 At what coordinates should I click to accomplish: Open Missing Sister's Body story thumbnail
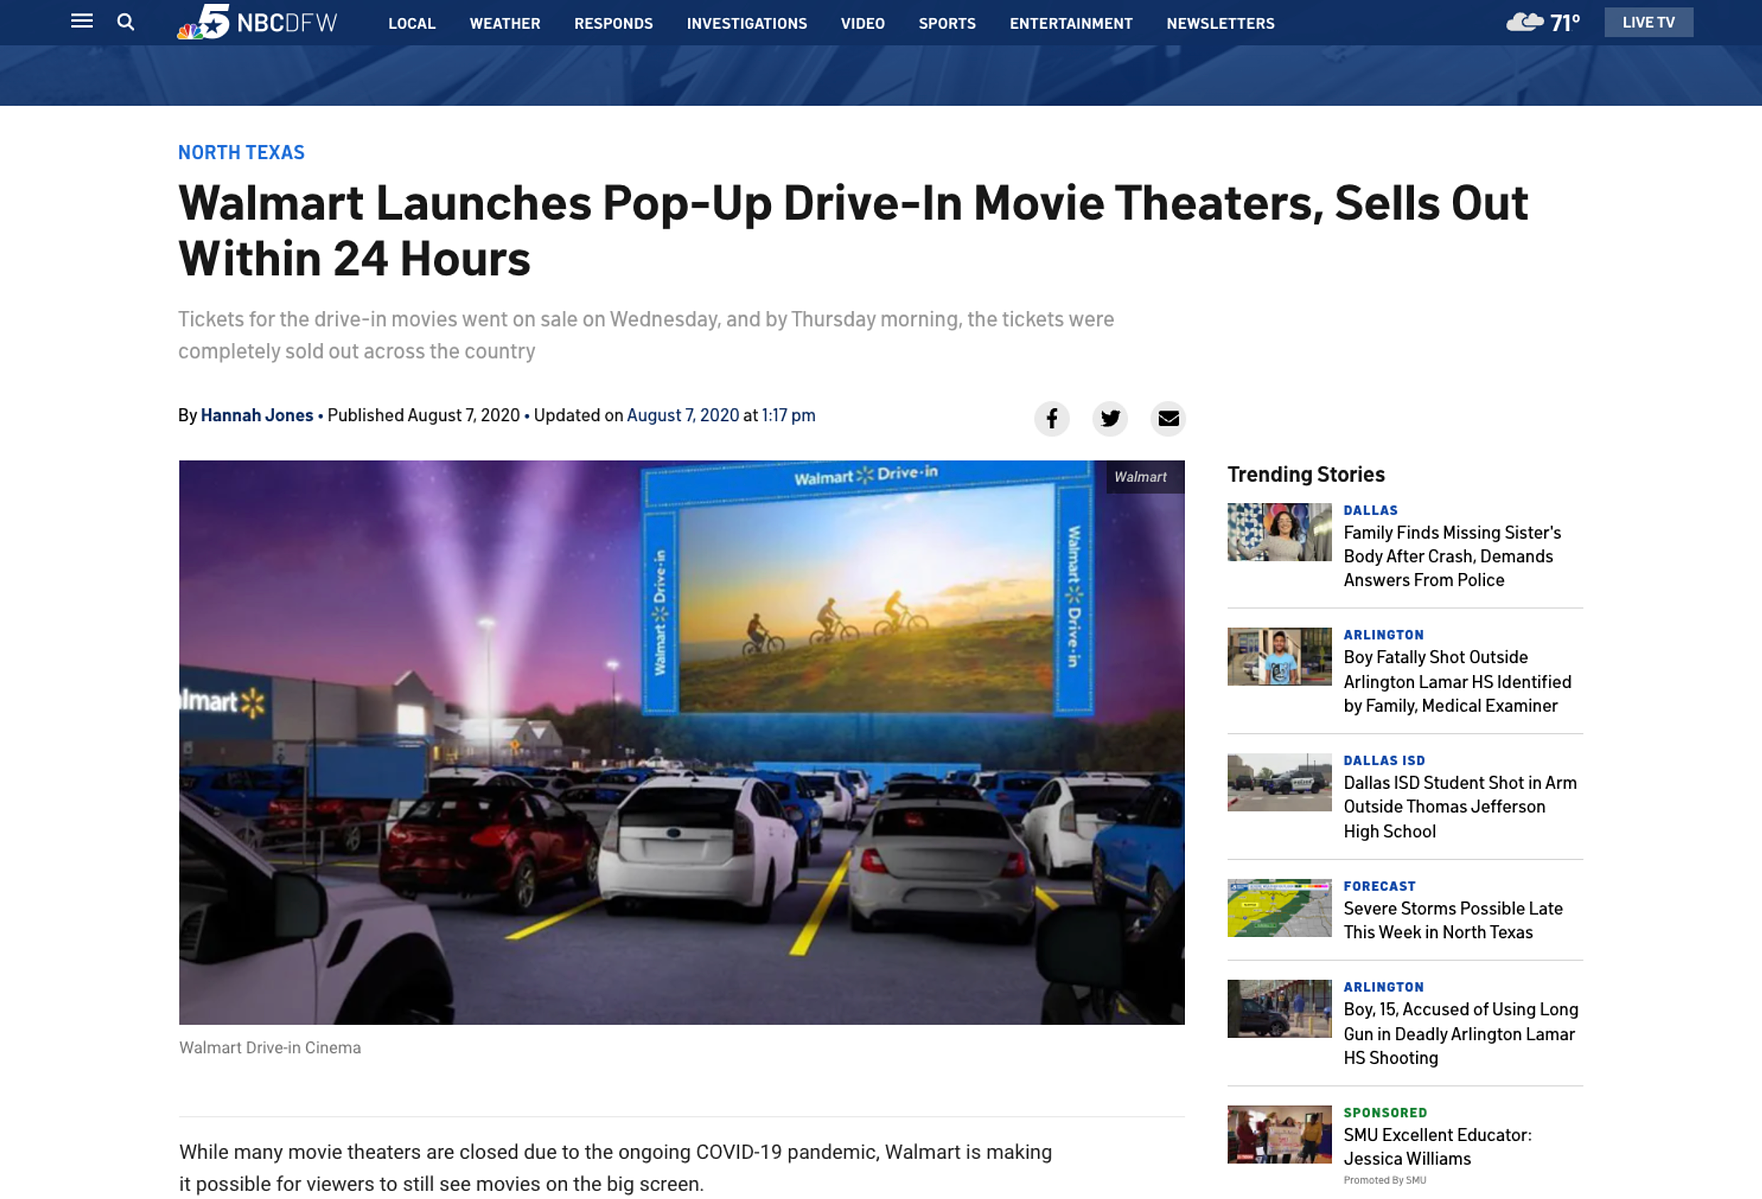[x=1279, y=532]
